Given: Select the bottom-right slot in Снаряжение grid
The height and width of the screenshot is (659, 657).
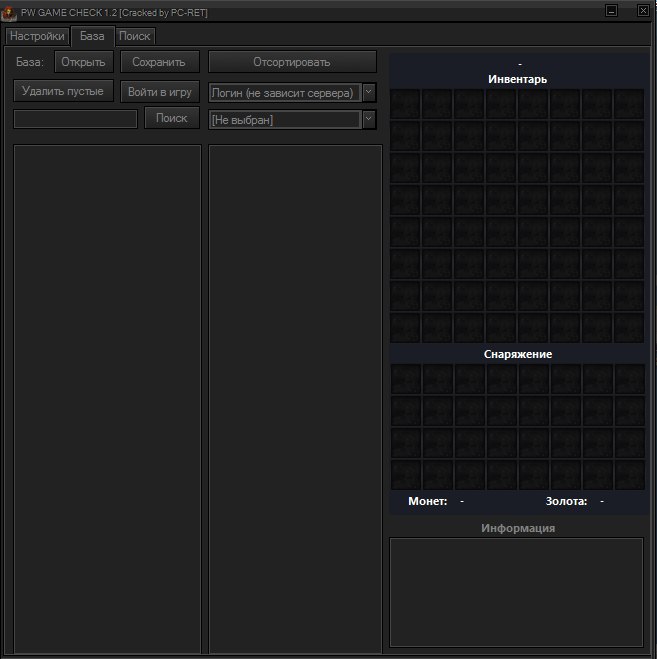Looking at the screenshot, I should 629,474.
